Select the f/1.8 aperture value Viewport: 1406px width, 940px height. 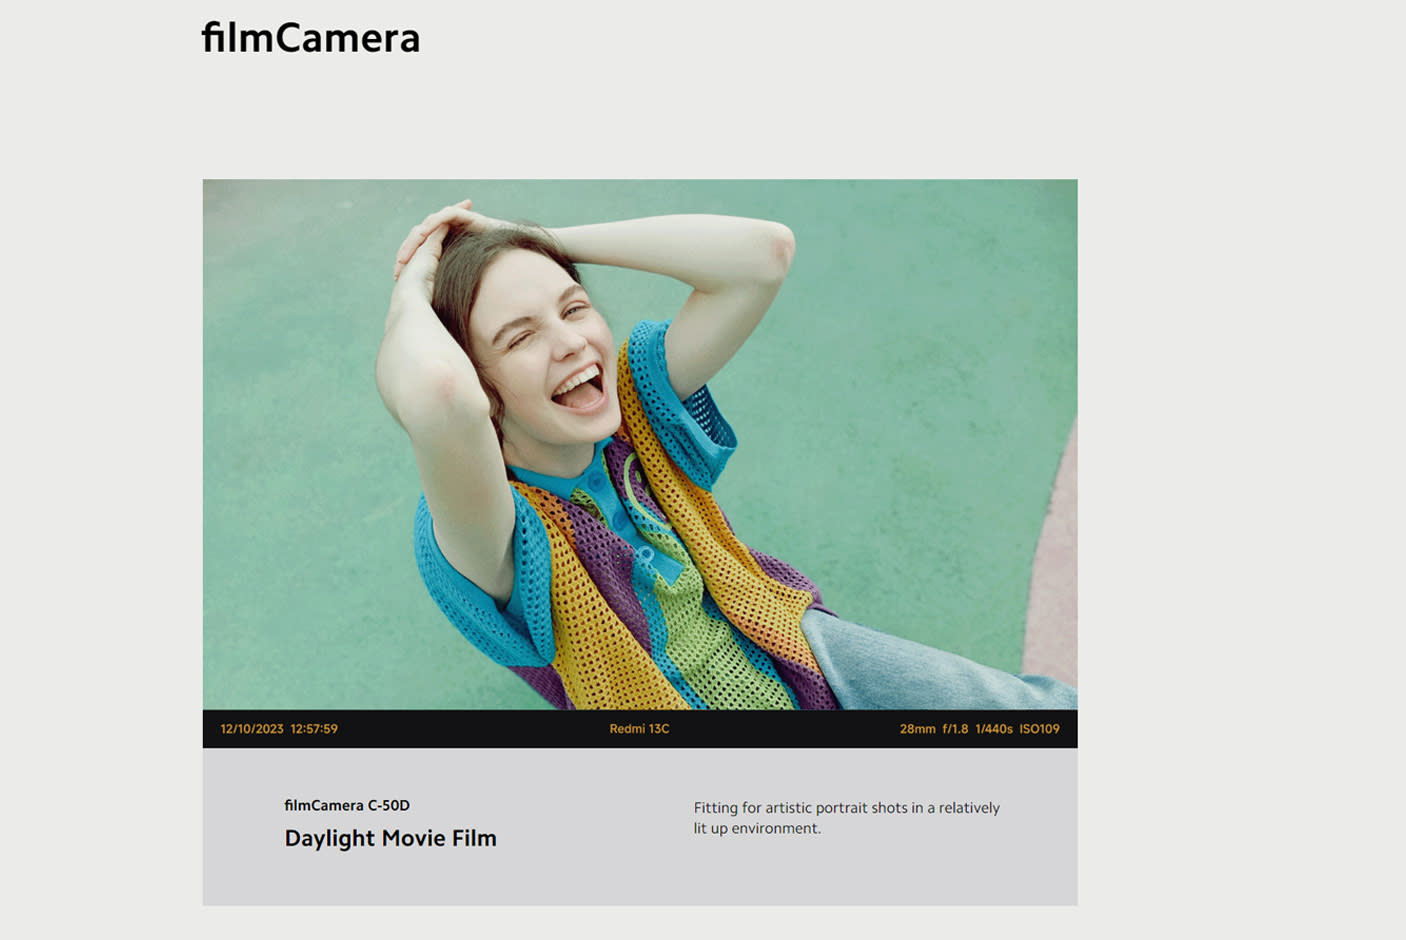tap(955, 729)
